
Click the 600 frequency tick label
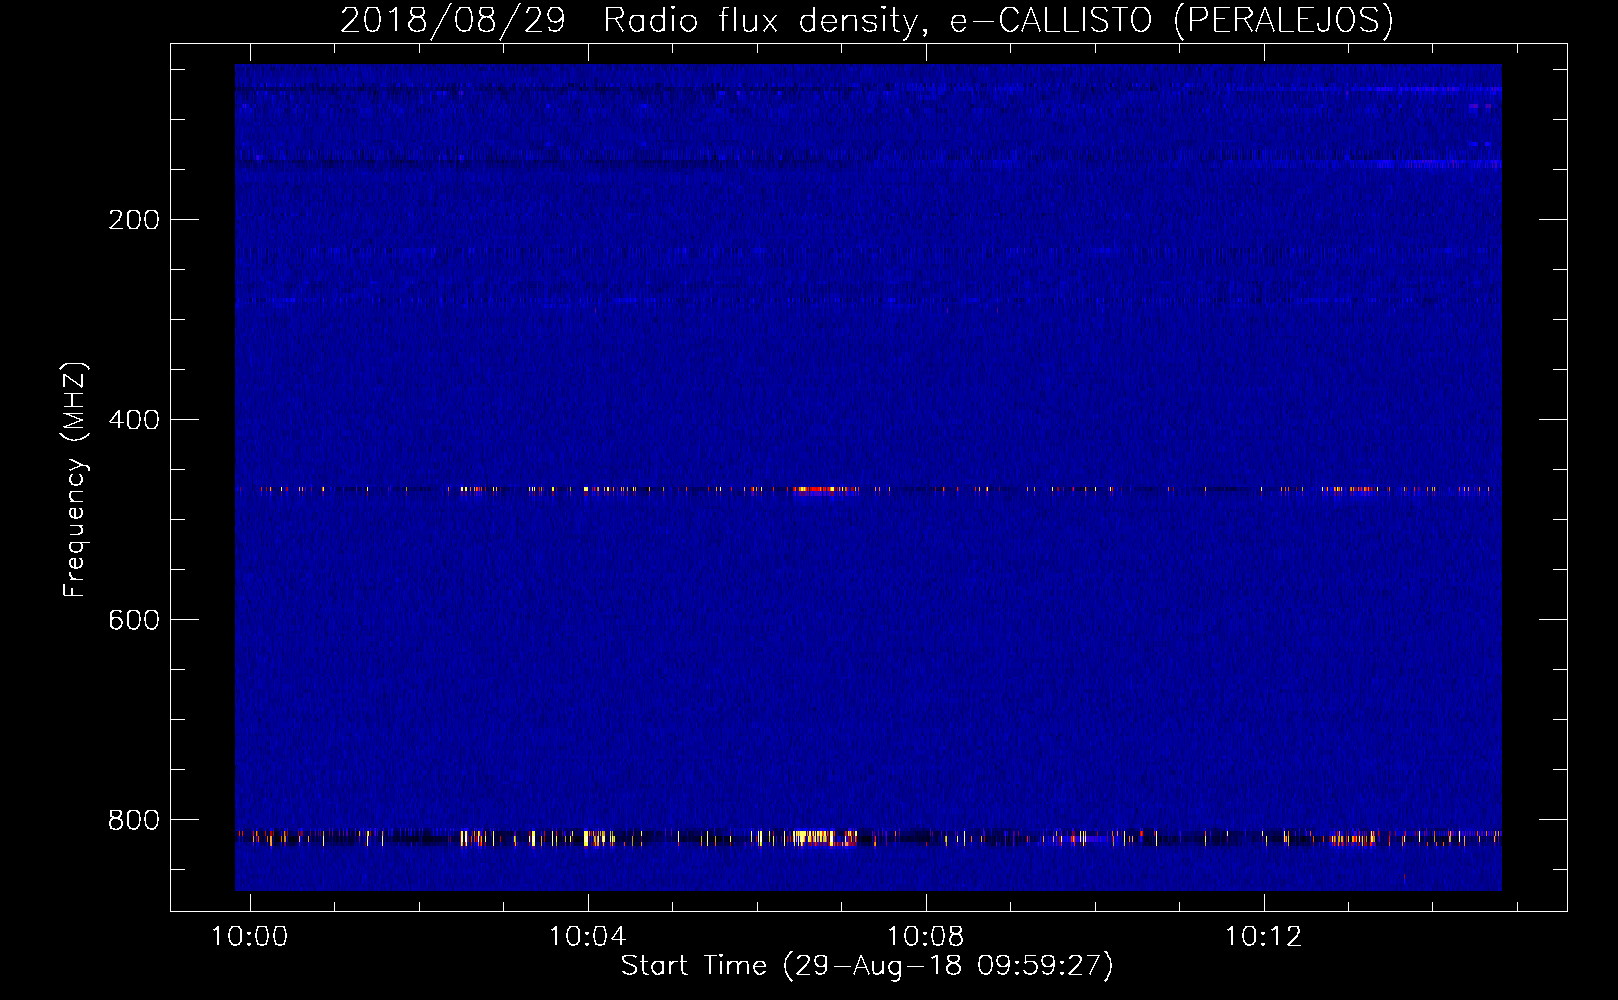[x=134, y=620]
